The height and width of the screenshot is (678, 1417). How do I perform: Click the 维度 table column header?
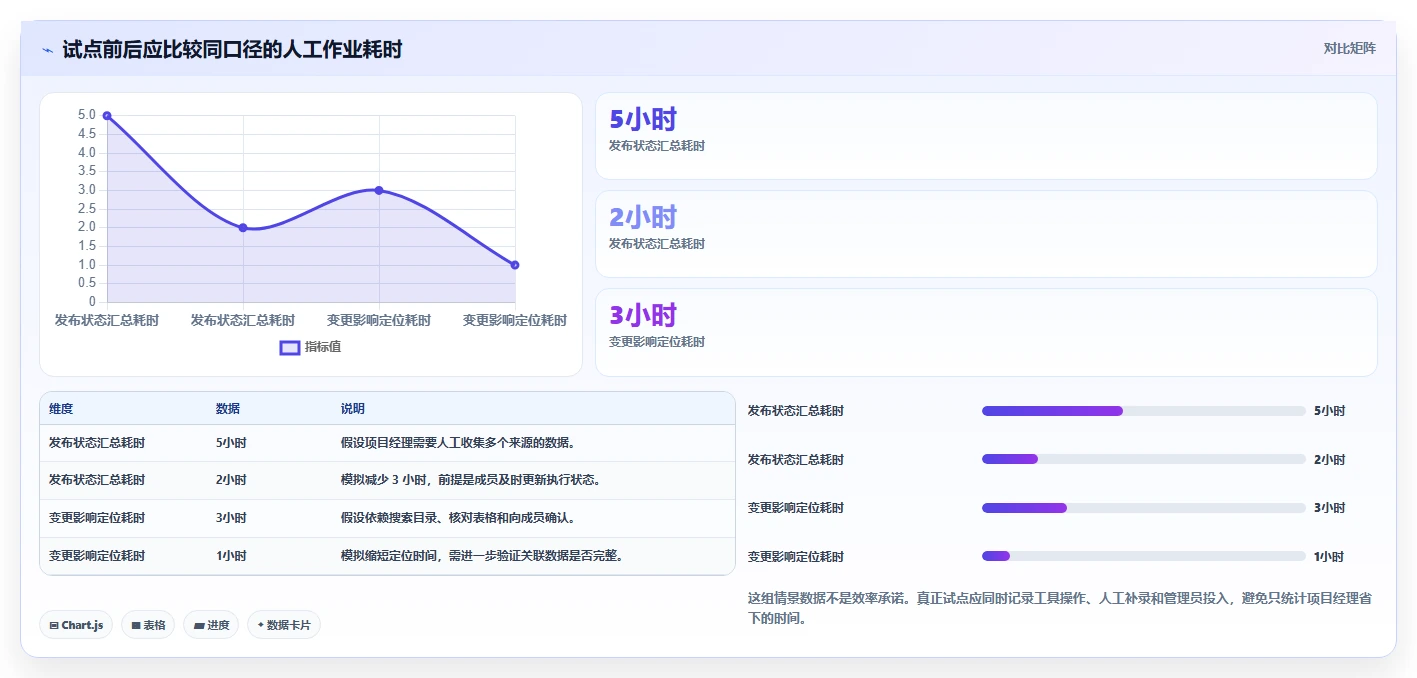[61, 409]
